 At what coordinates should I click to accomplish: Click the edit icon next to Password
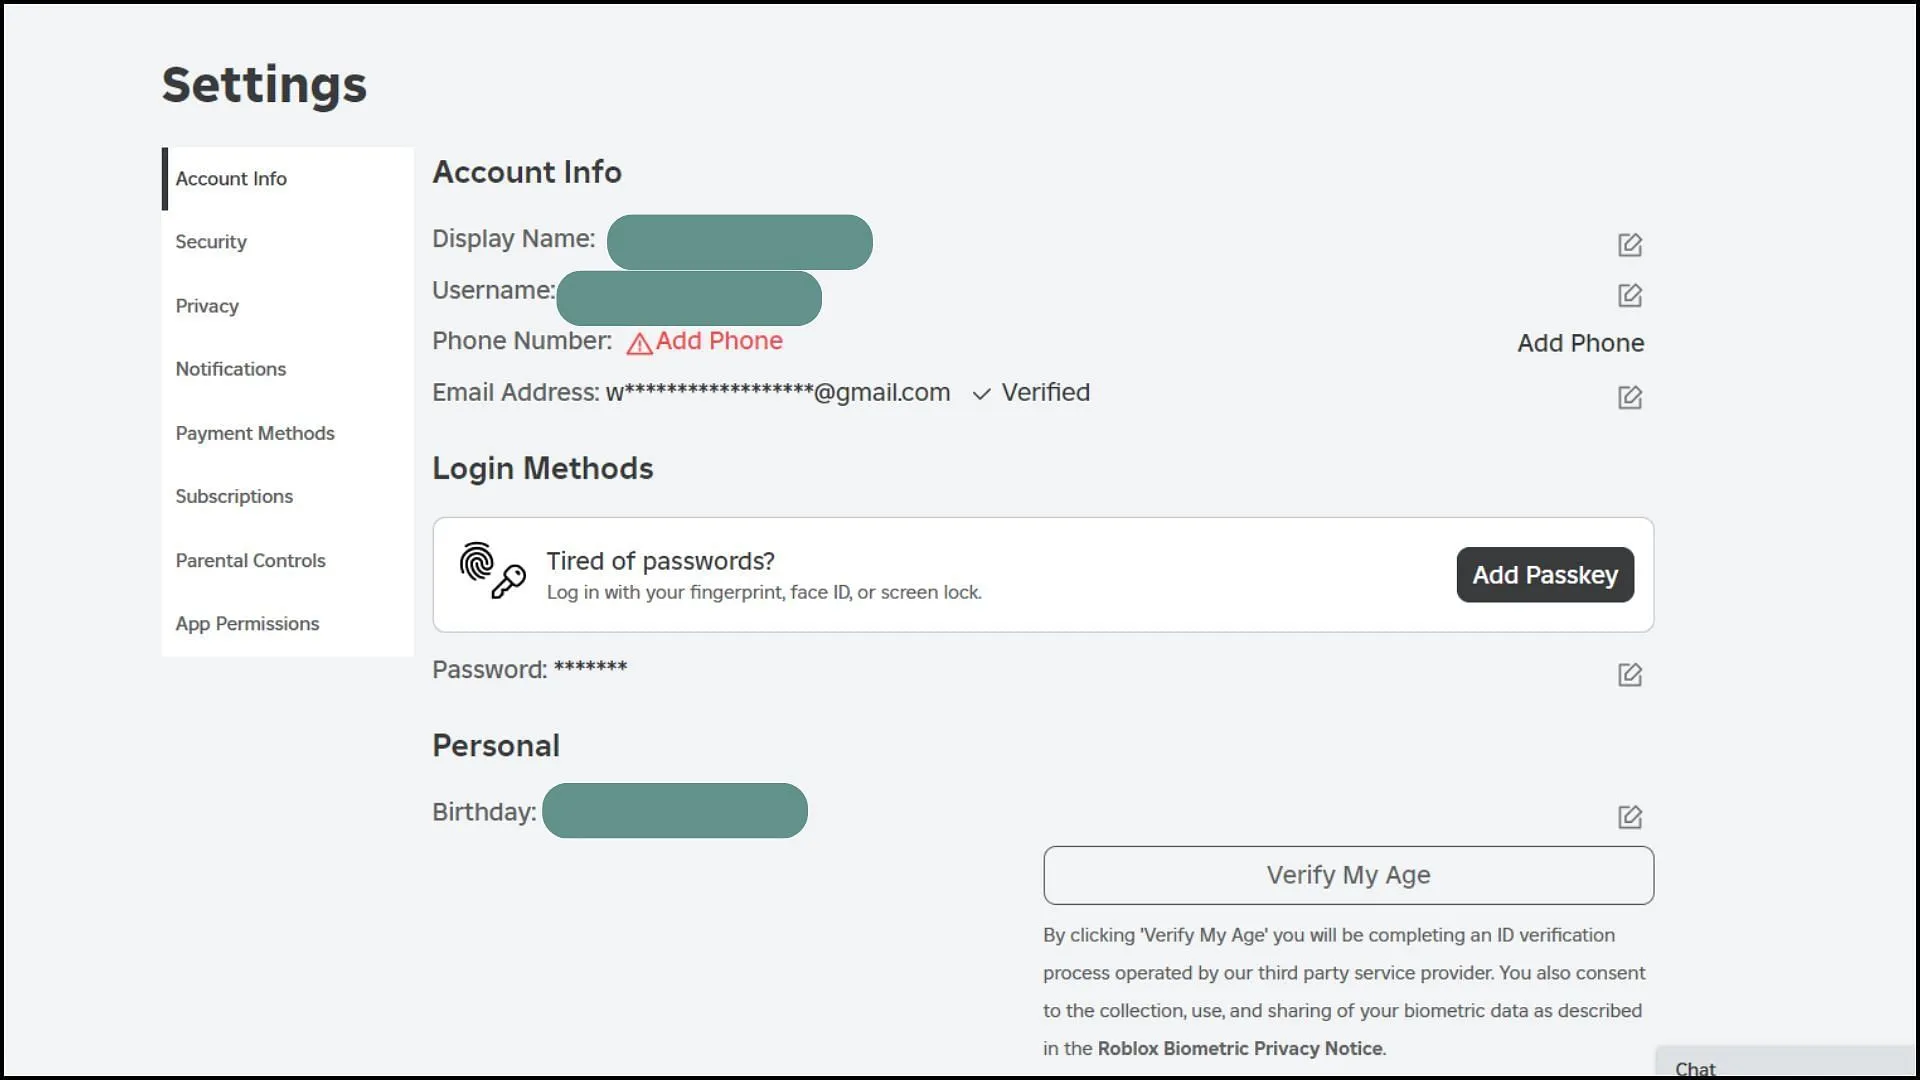[1630, 674]
